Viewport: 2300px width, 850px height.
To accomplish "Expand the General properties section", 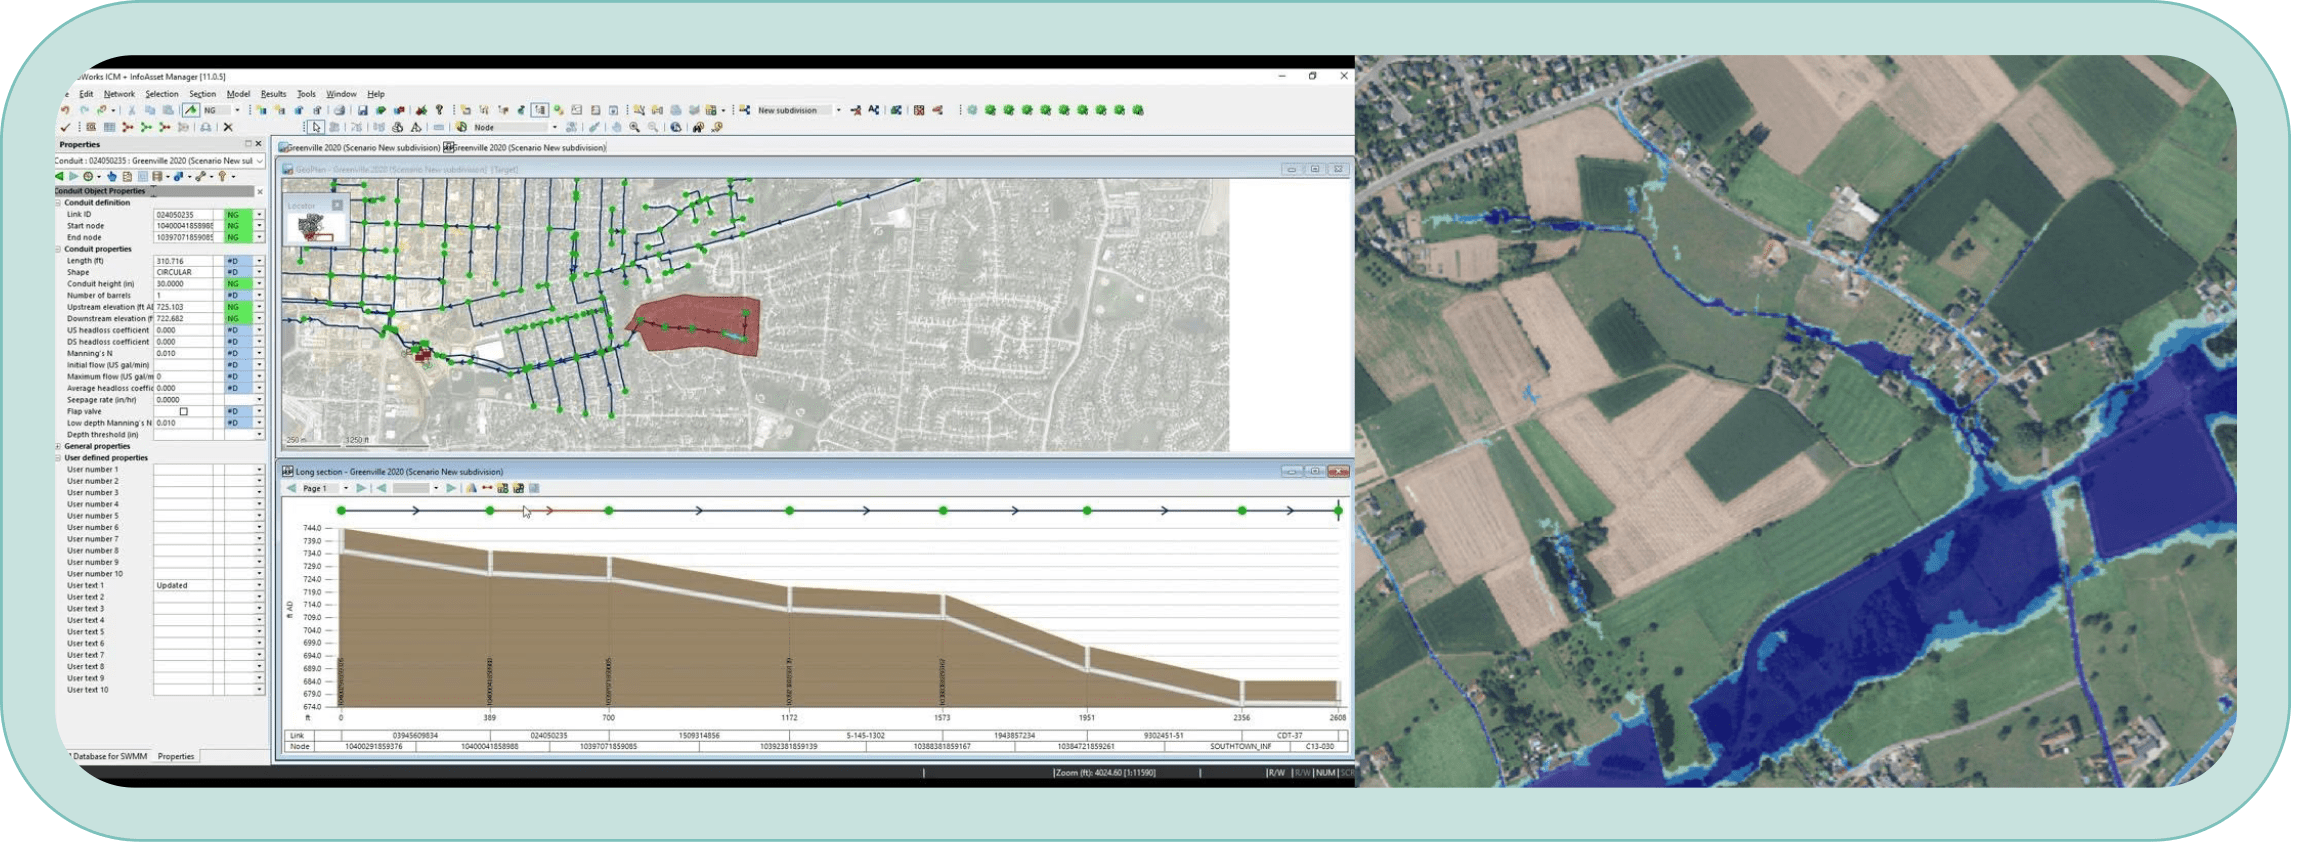I will 58,446.
